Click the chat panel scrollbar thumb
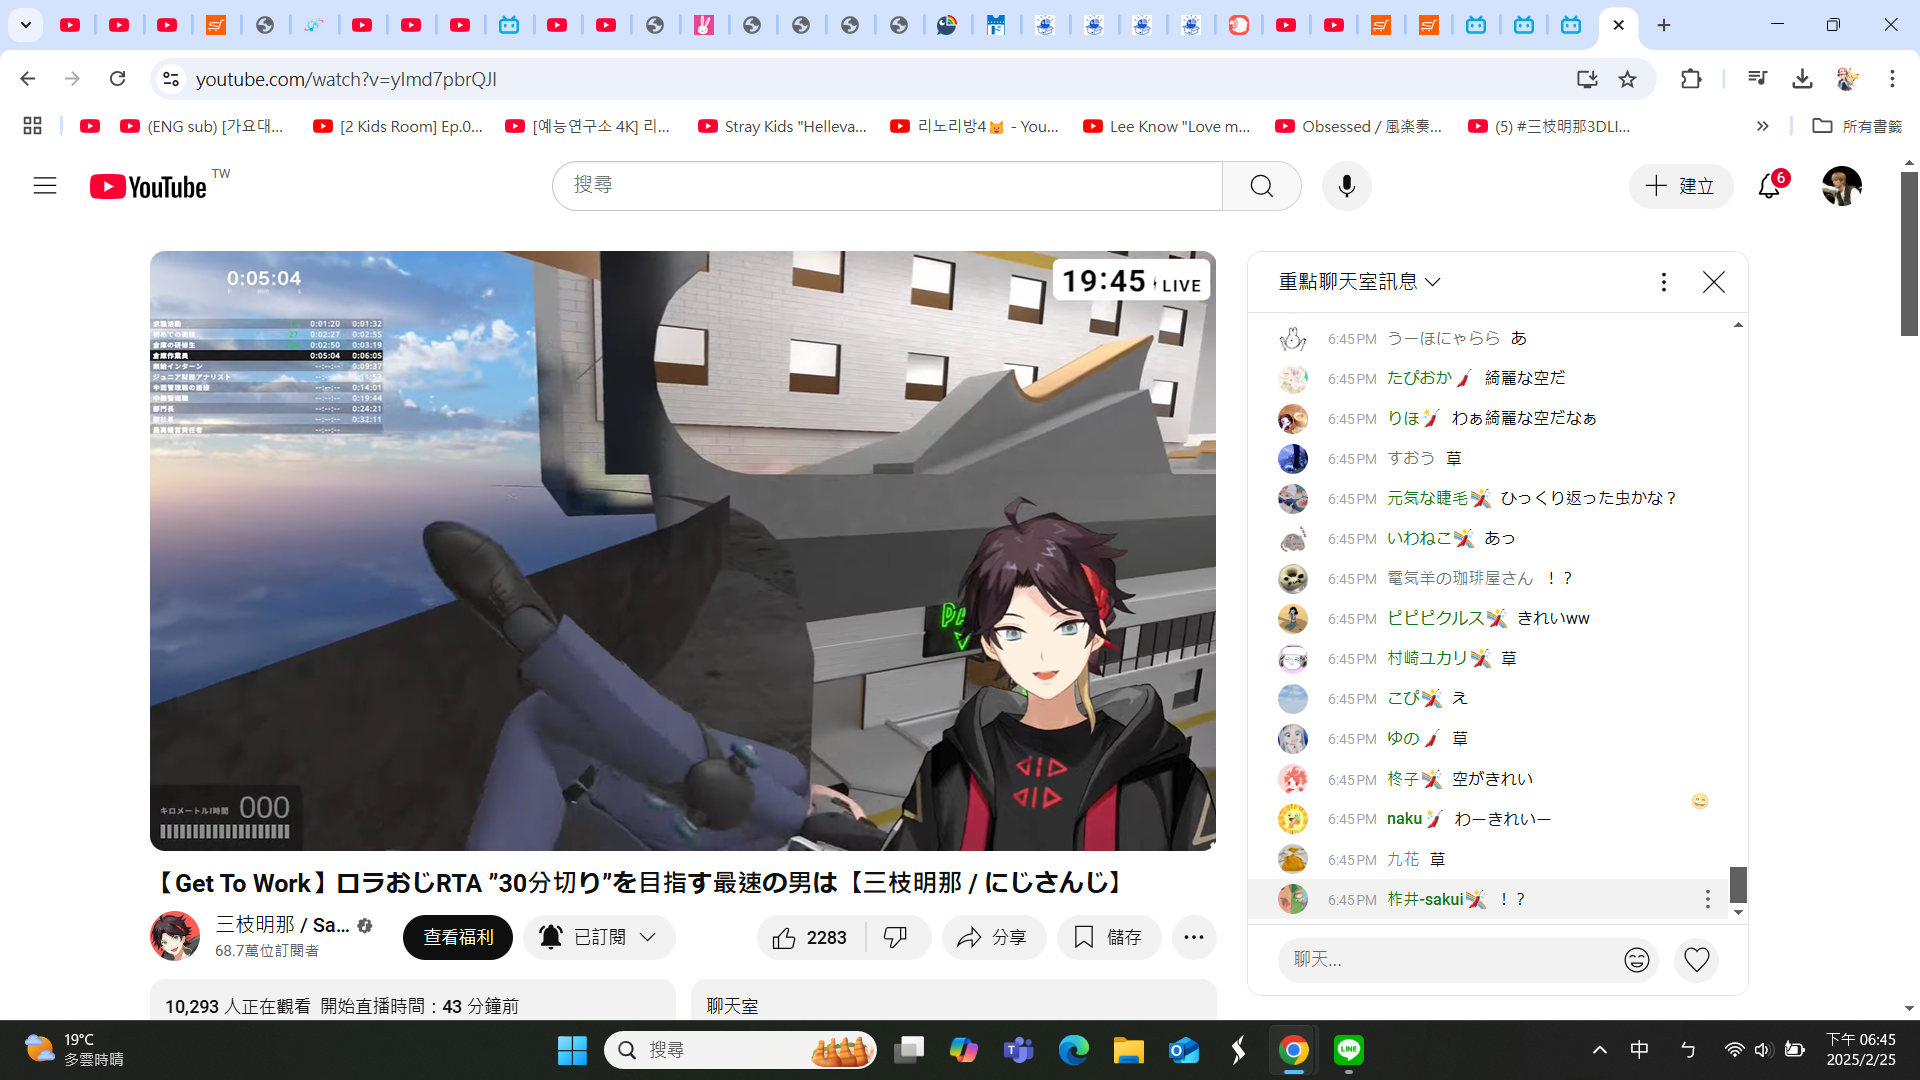The height and width of the screenshot is (1080, 1920). 1738,885
